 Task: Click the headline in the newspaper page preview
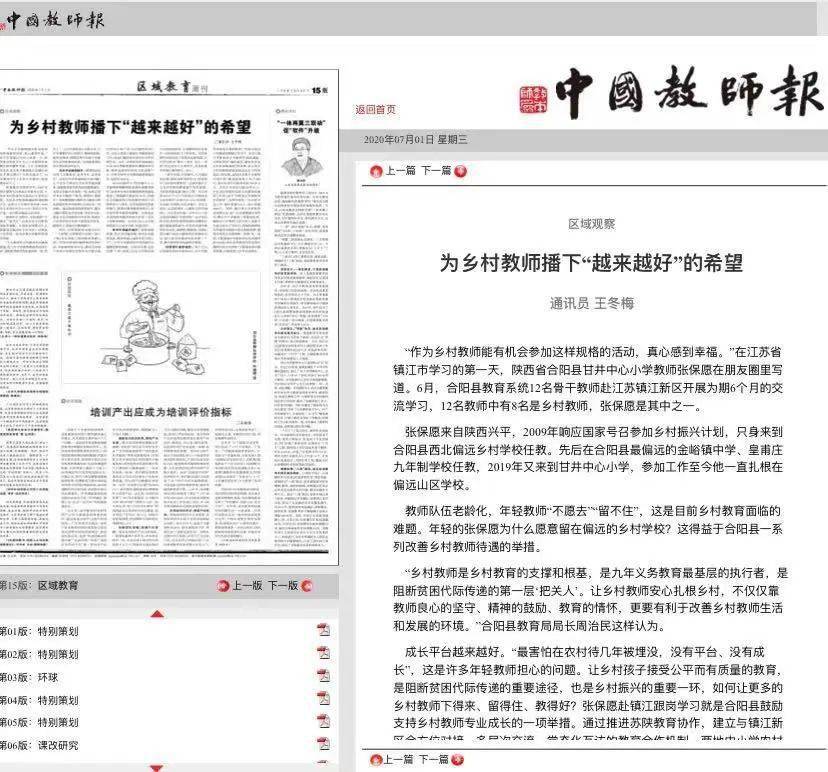(130, 127)
